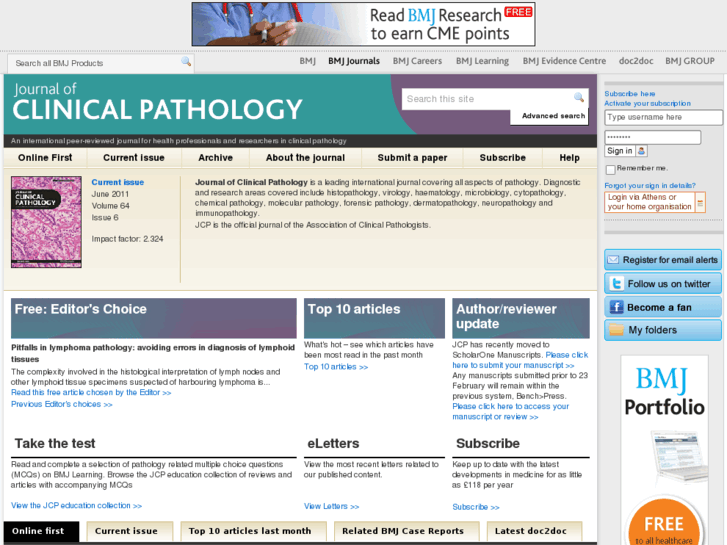Click the Subscribe here link
The height and width of the screenshot is (545, 727).
coord(629,94)
